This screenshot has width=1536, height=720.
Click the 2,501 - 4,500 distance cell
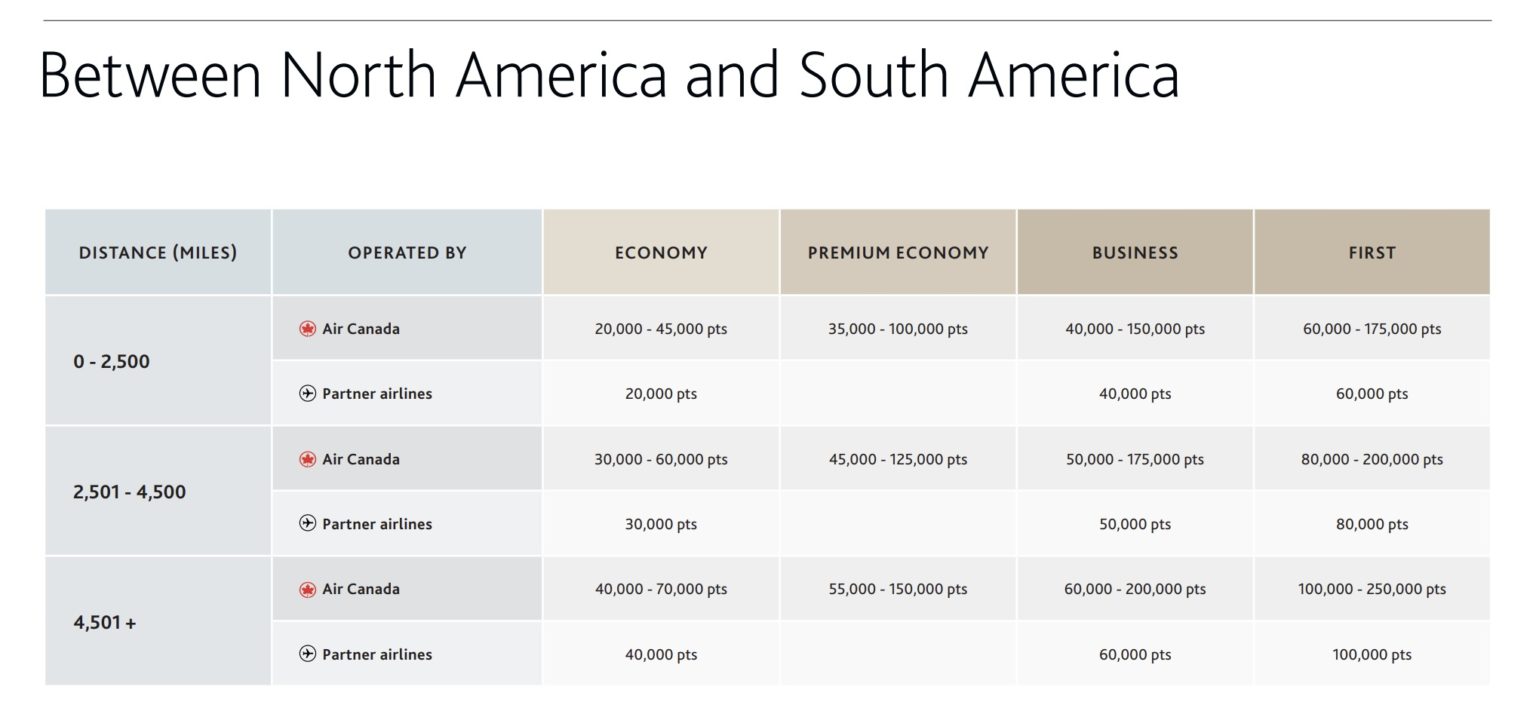coord(158,492)
